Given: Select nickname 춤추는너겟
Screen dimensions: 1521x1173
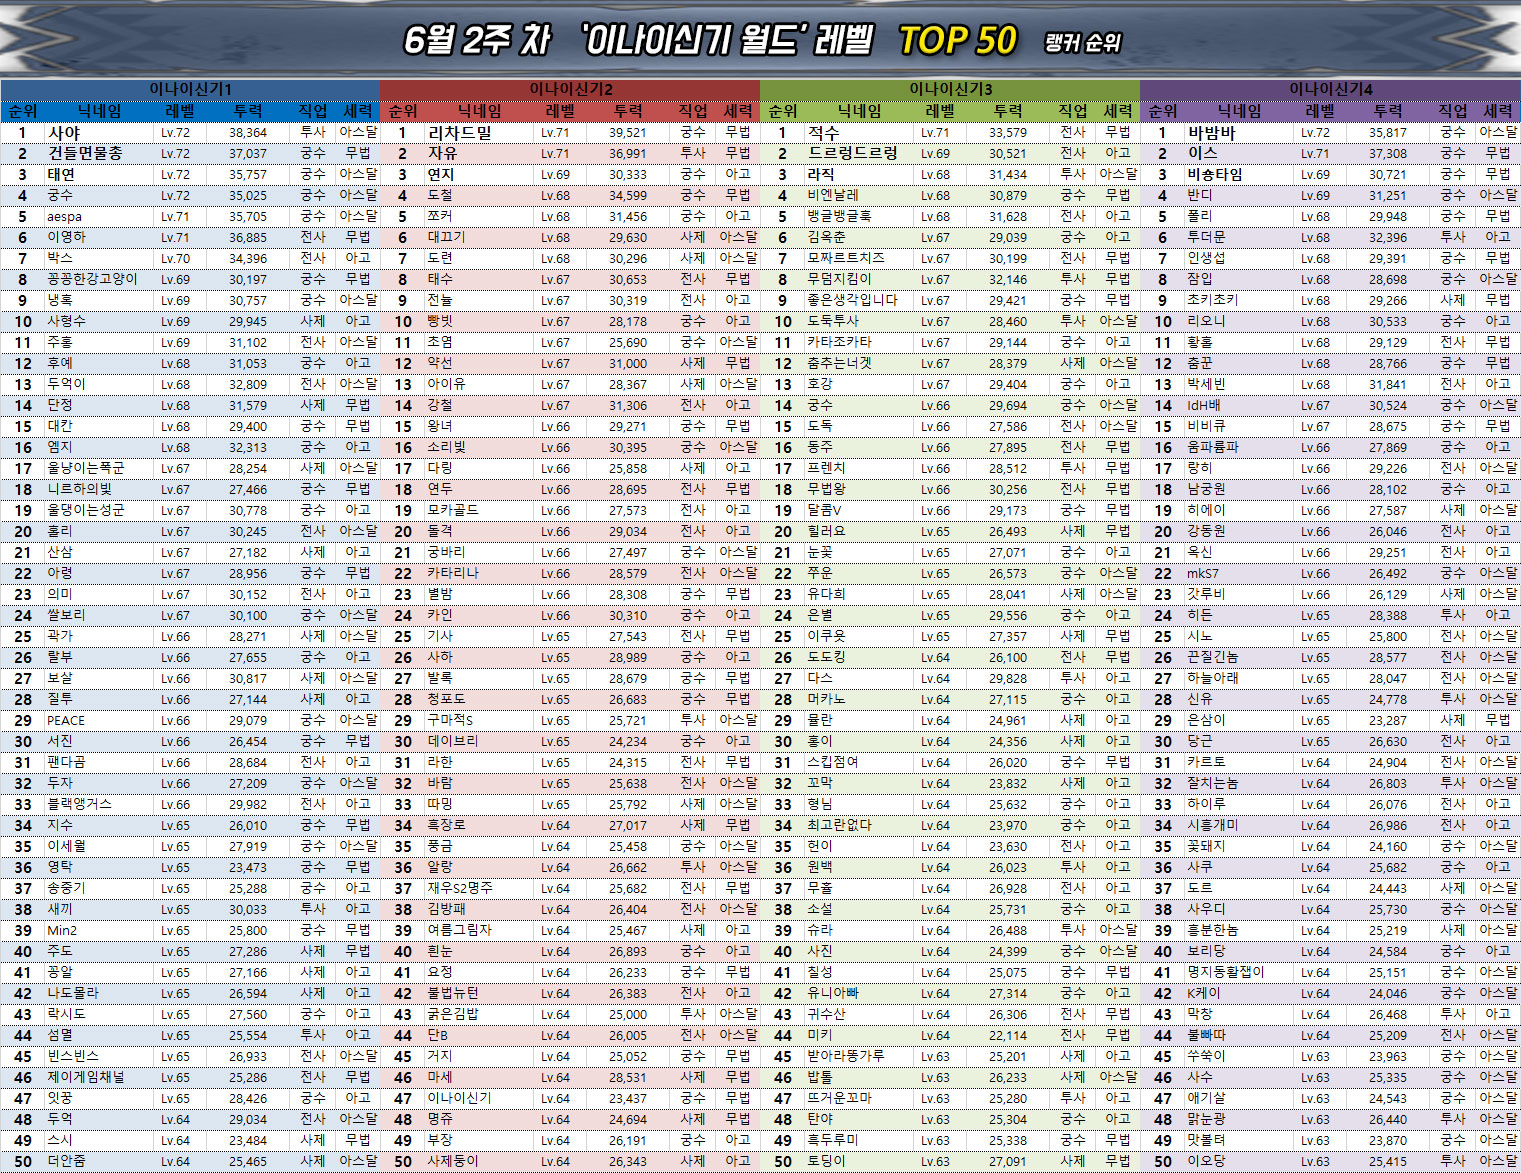Looking at the screenshot, I should point(839,363).
